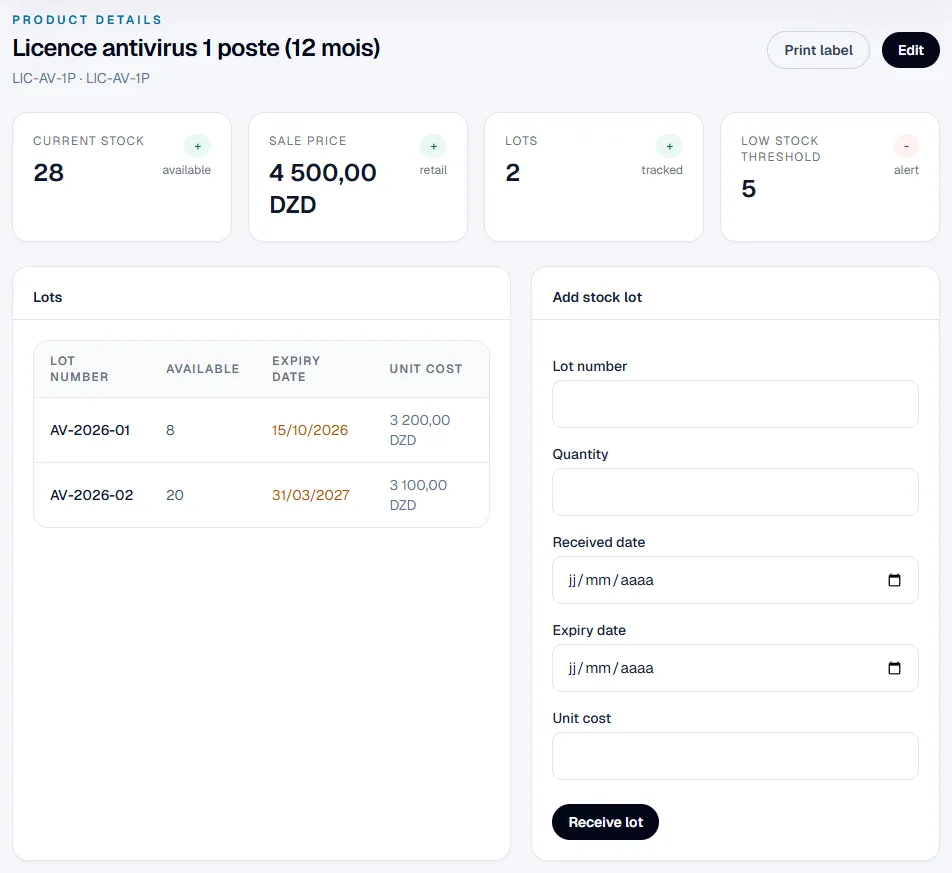Click the low stock threshold value 5
952x873 pixels.
pos(749,189)
